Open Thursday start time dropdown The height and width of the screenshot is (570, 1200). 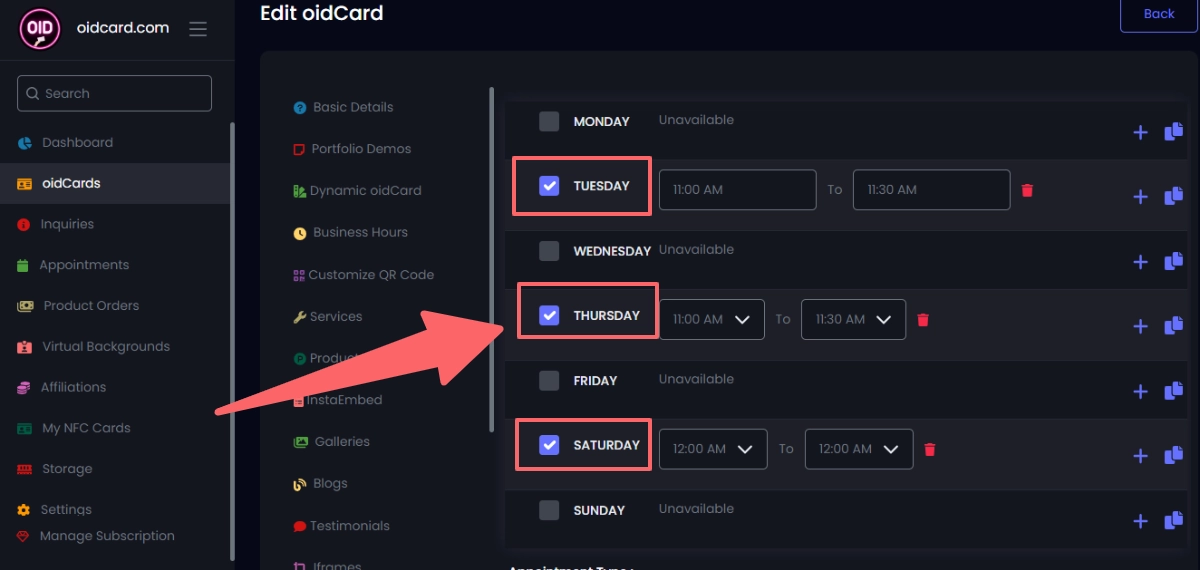(711, 319)
